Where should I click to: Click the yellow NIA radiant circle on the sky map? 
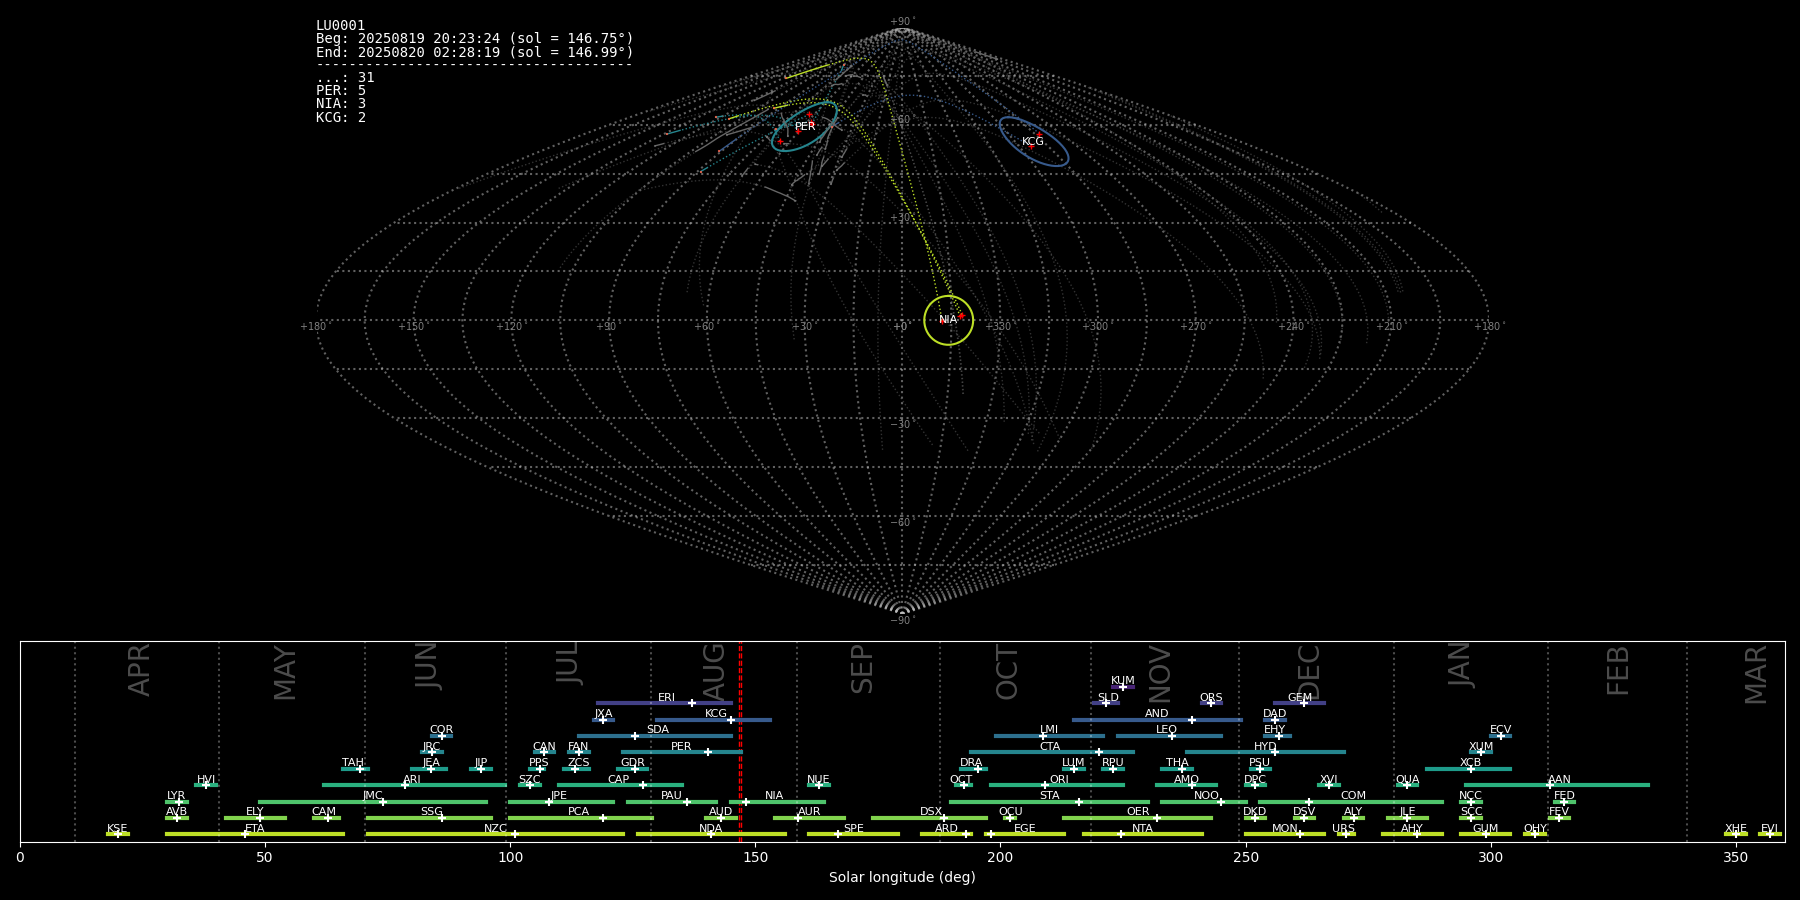point(948,320)
